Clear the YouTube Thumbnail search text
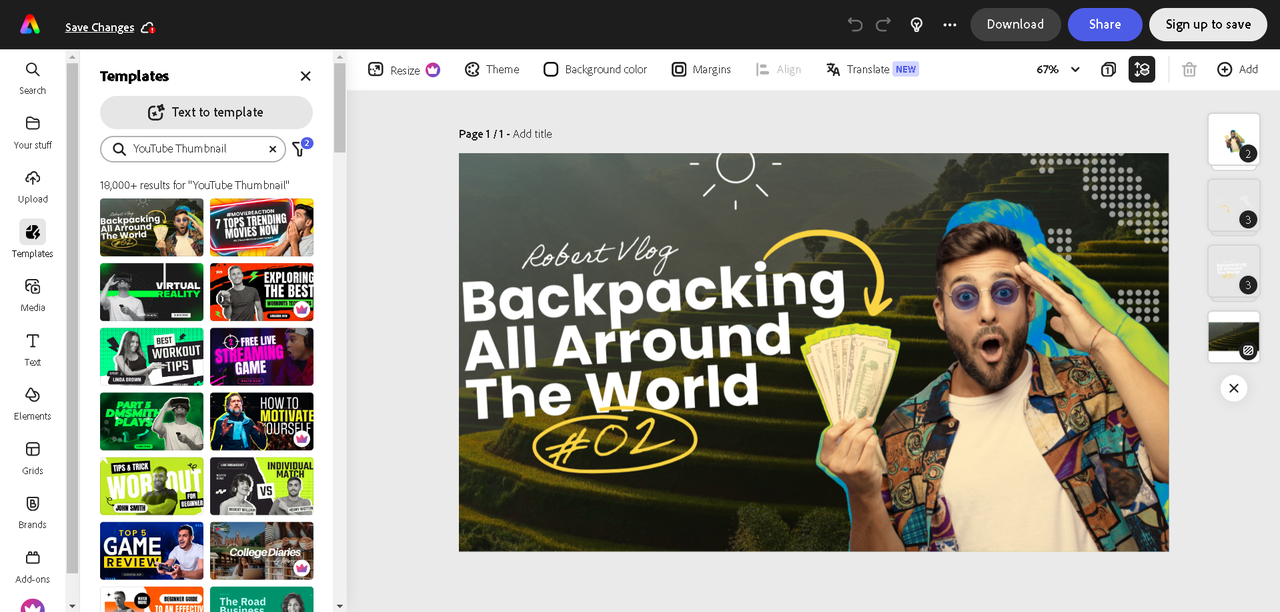This screenshot has width=1280, height=612. (272, 149)
